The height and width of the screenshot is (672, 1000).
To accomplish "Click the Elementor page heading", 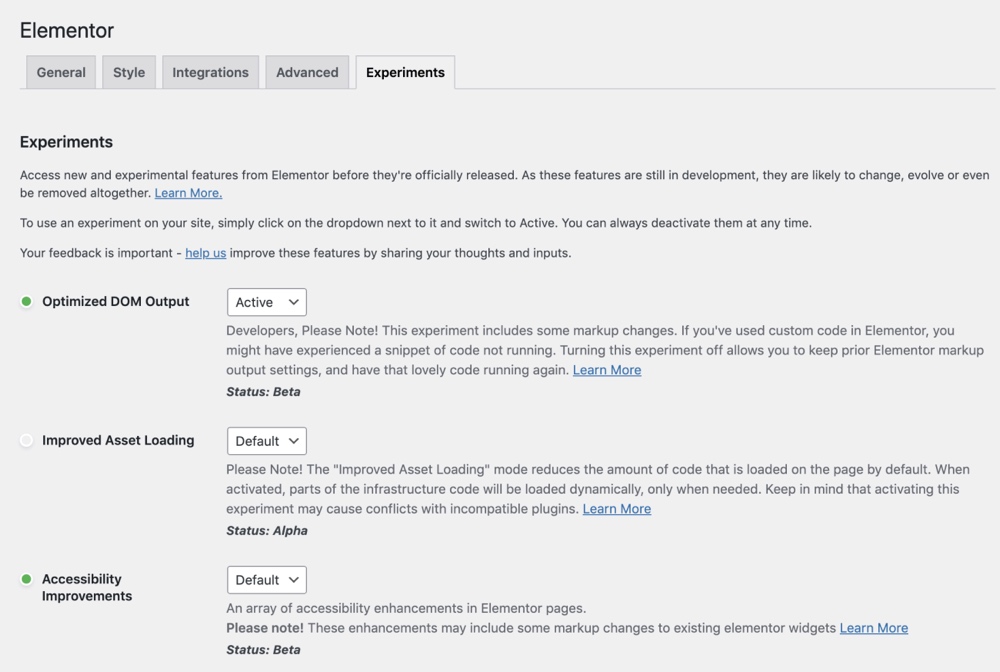I will pos(67,30).
